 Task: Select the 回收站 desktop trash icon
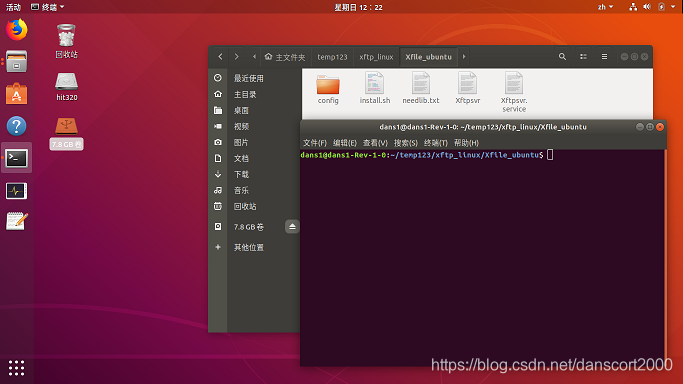[66, 41]
